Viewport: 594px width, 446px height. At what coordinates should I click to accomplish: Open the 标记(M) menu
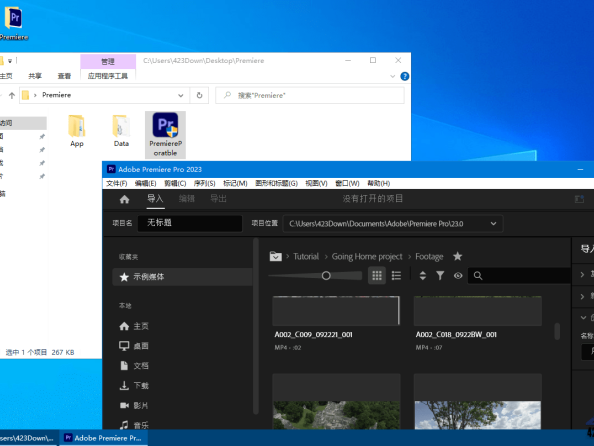[x=235, y=183]
